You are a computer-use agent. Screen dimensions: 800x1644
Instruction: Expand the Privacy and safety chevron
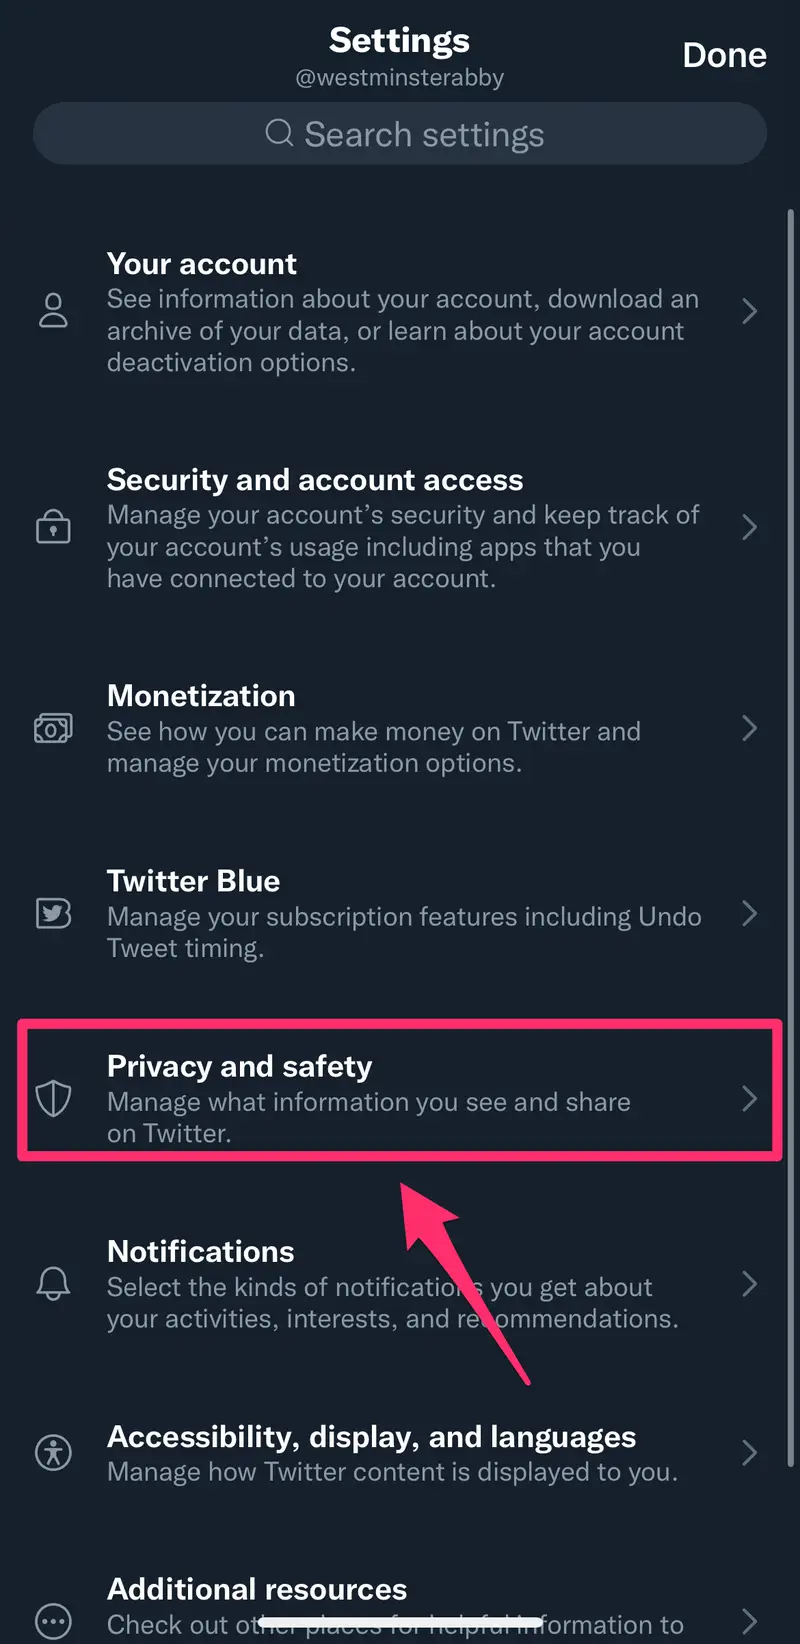pyautogui.click(x=750, y=1098)
